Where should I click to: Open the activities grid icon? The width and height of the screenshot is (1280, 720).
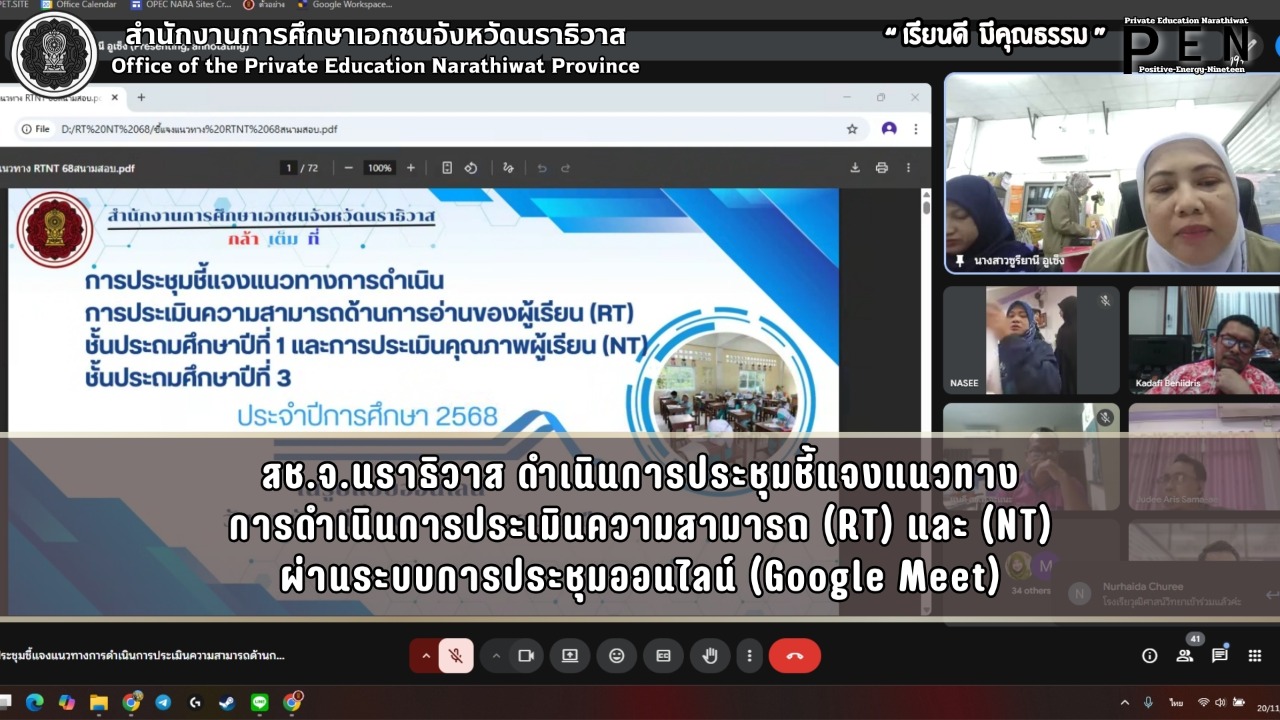point(1255,656)
